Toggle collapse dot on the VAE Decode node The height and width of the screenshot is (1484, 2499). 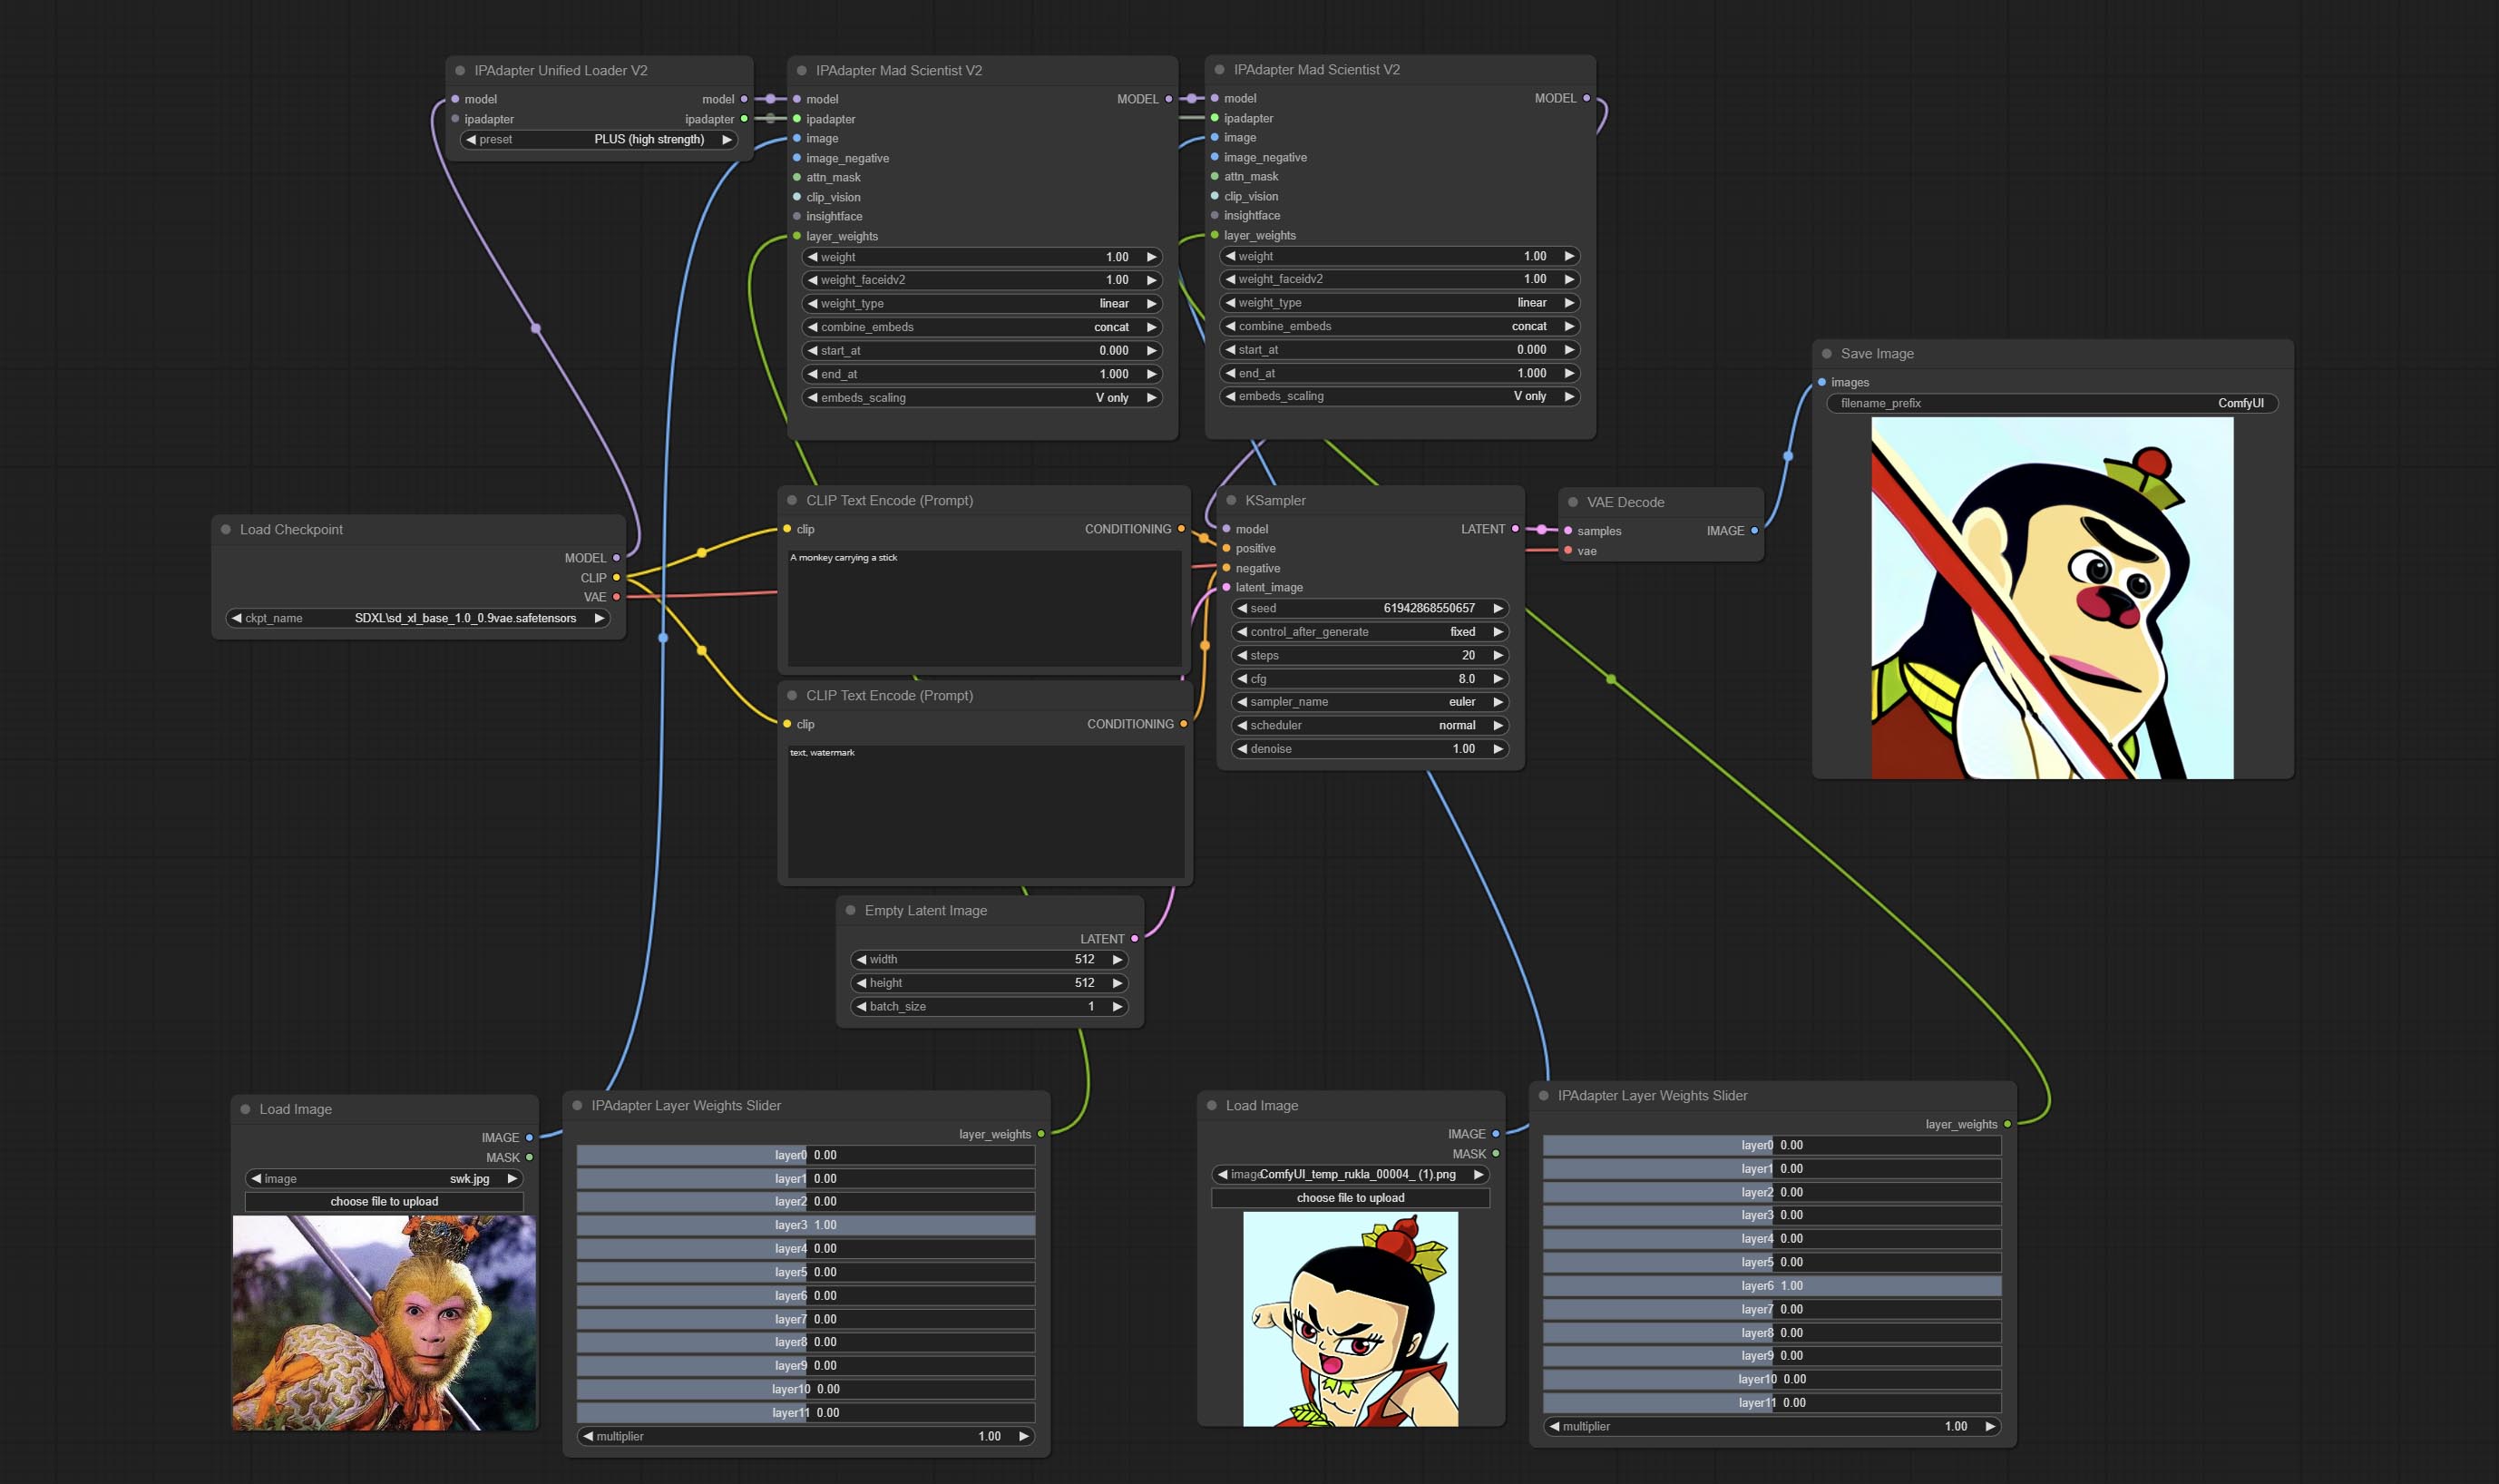tap(1572, 503)
